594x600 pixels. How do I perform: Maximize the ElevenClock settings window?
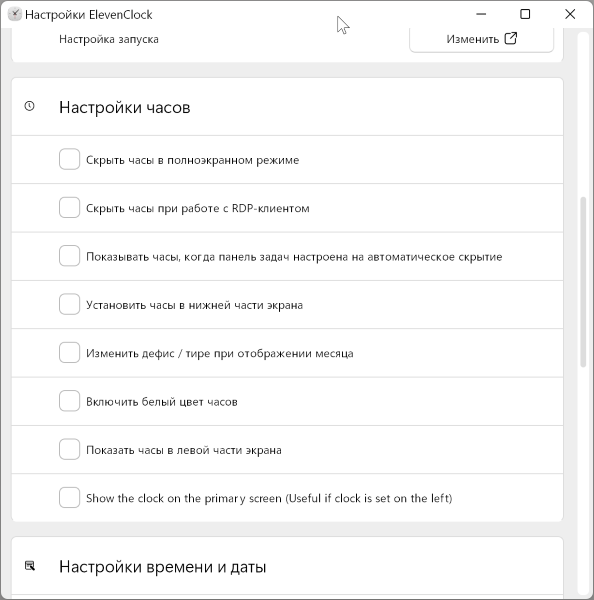[525, 15]
